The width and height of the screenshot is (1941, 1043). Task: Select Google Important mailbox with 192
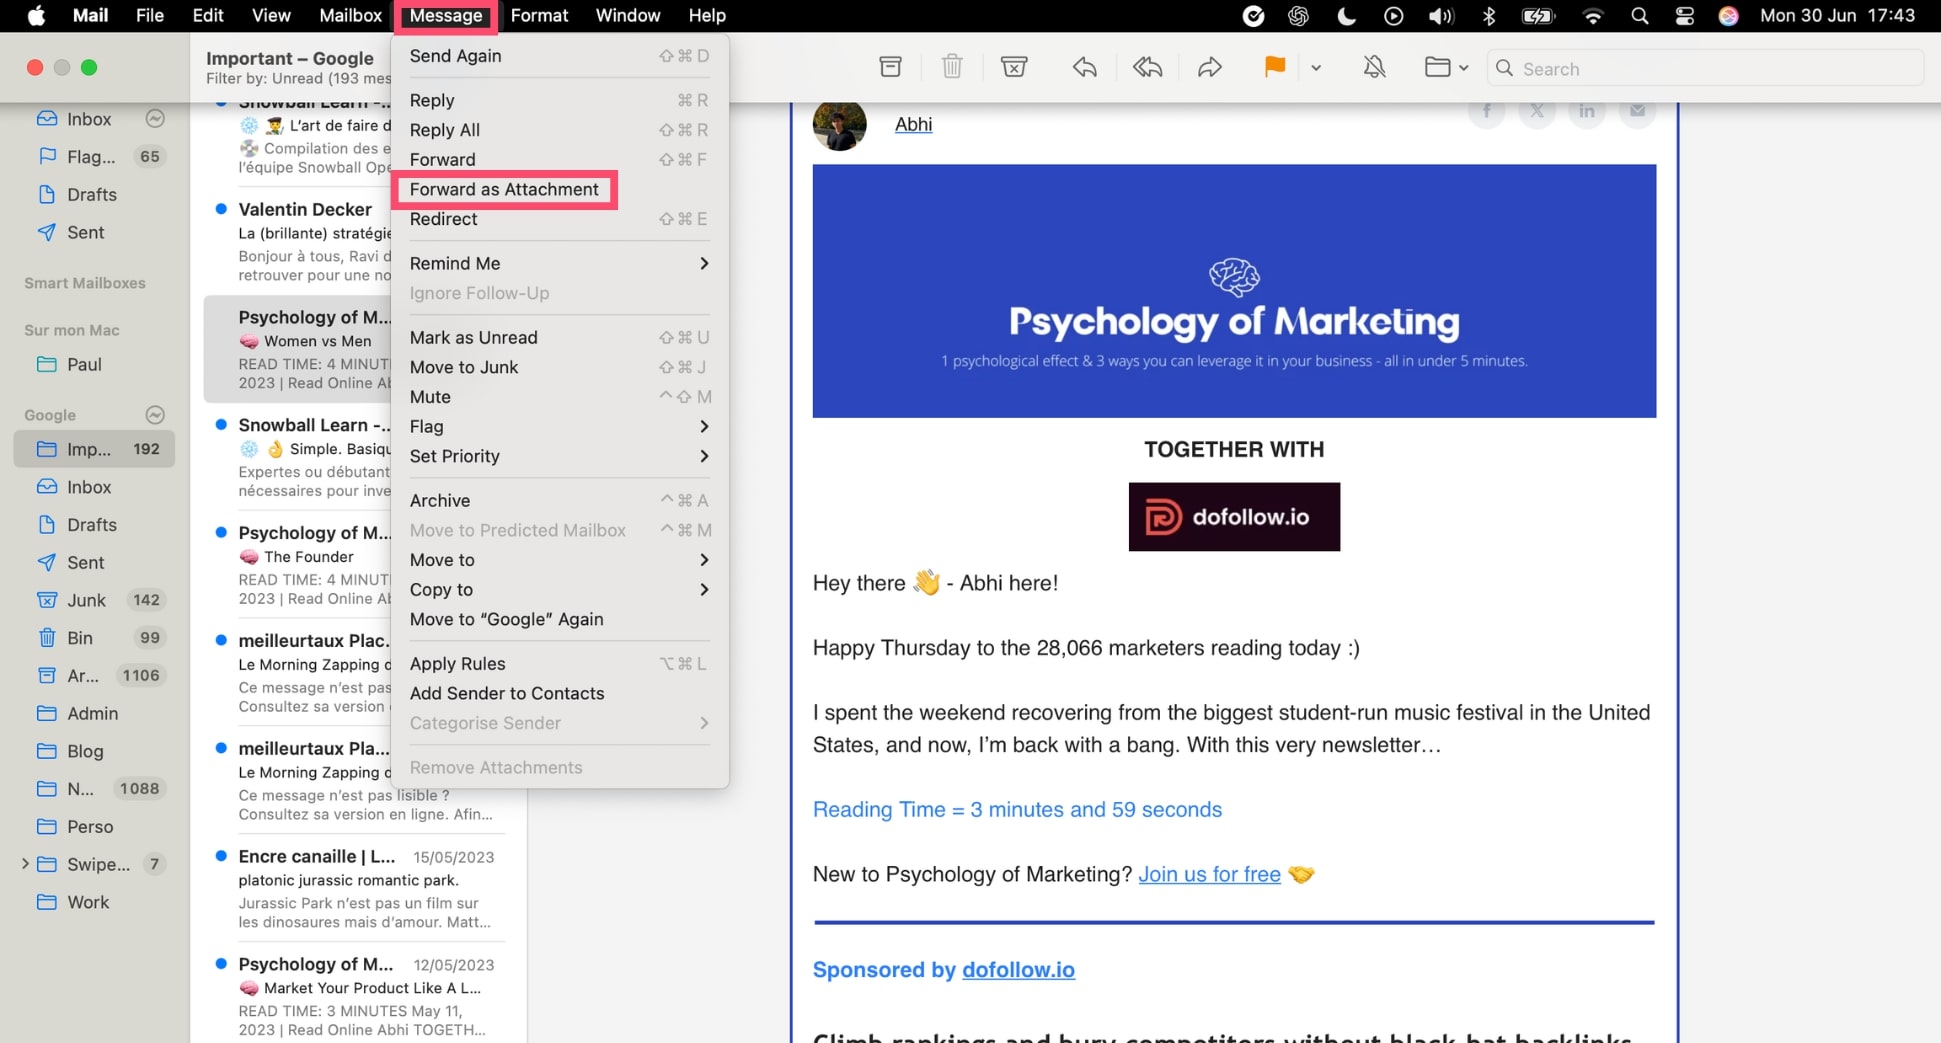click(x=94, y=449)
